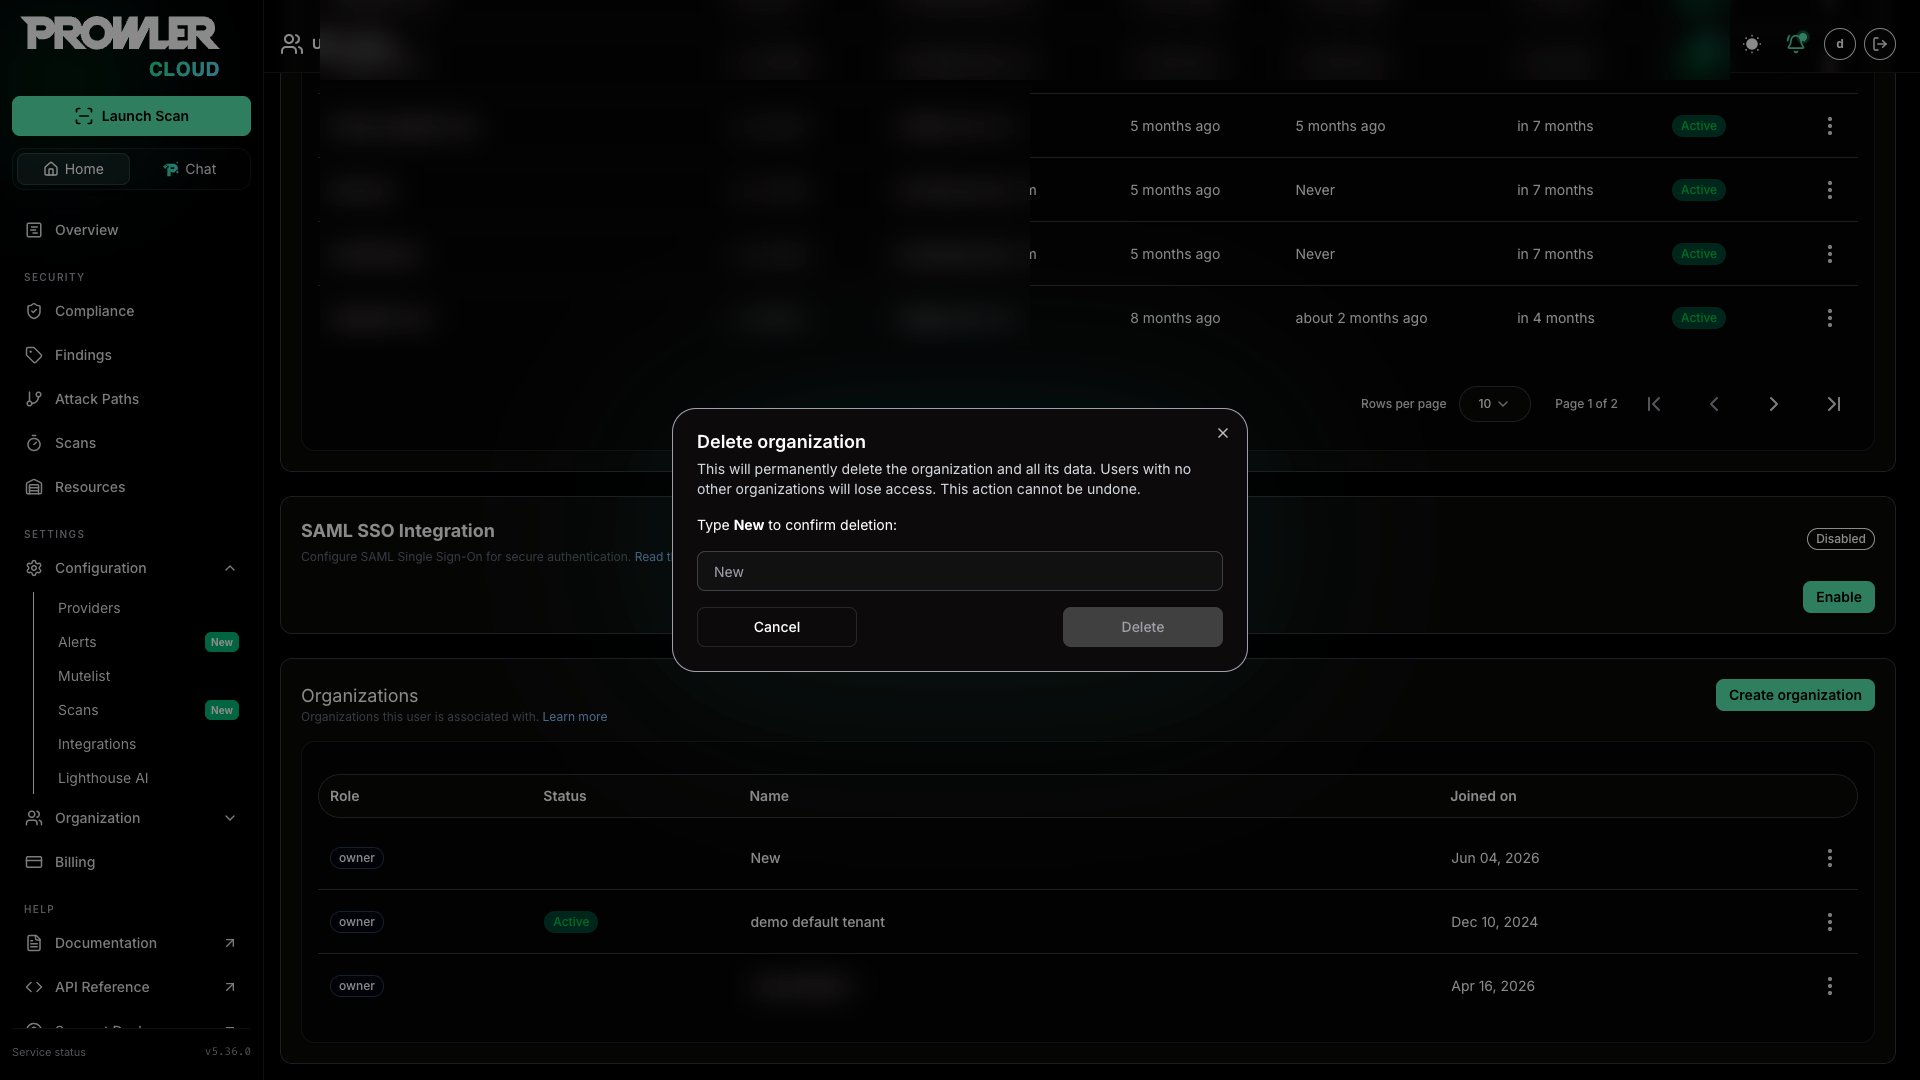Open Integrations under Configuration
Viewport: 1920px width, 1080px height.
pos(97,744)
